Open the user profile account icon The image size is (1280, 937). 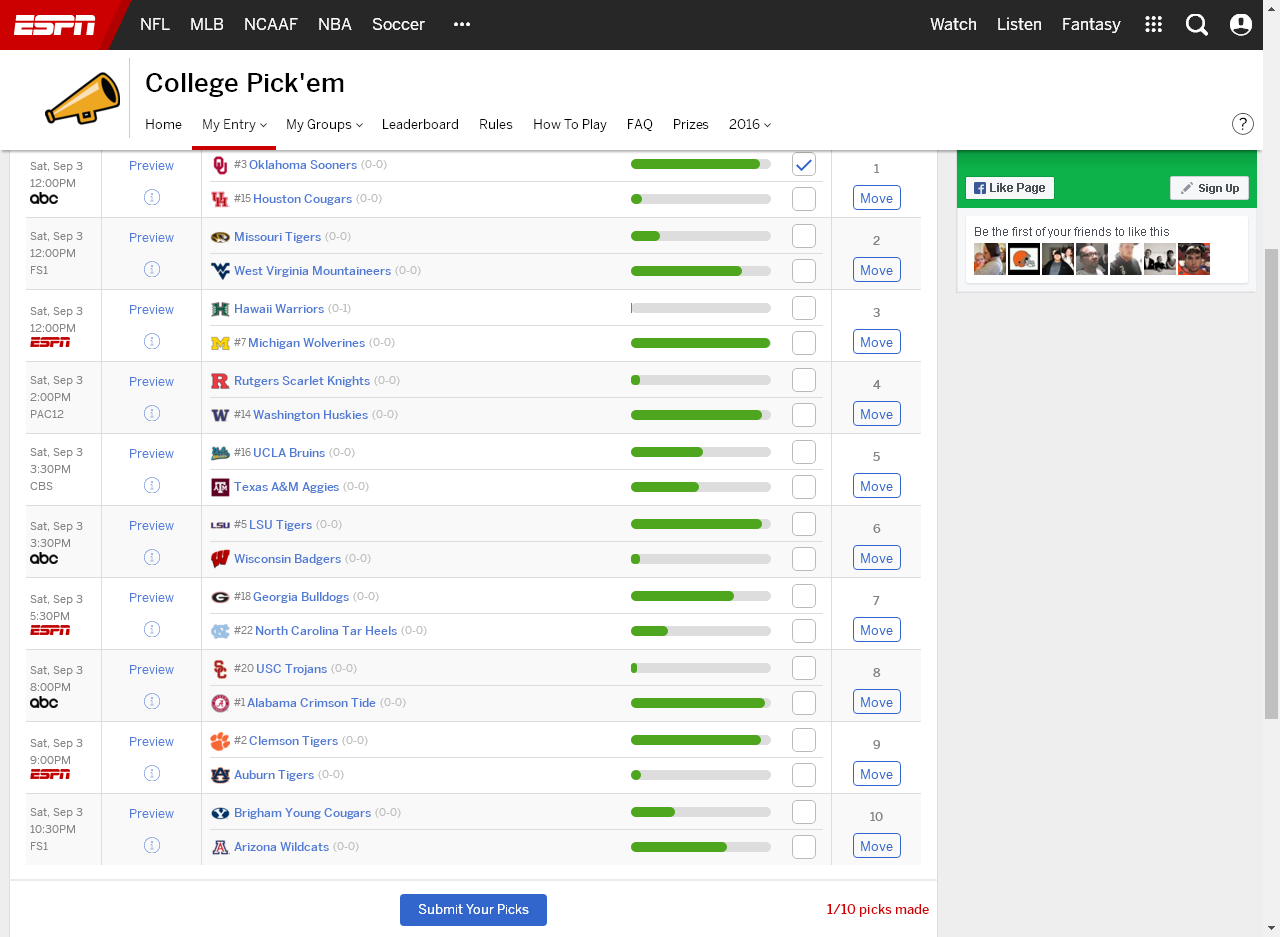(x=1241, y=25)
